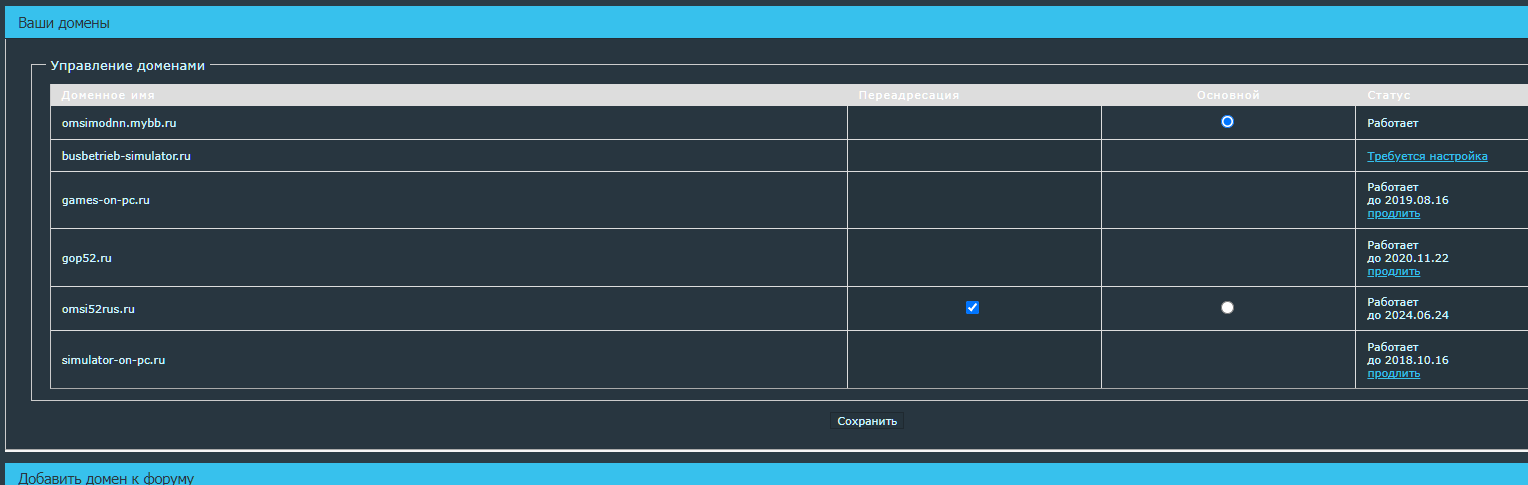The image size is (1528, 485).
Task: Click продлить link for gop52.ru
Action: coord(1393,271)
